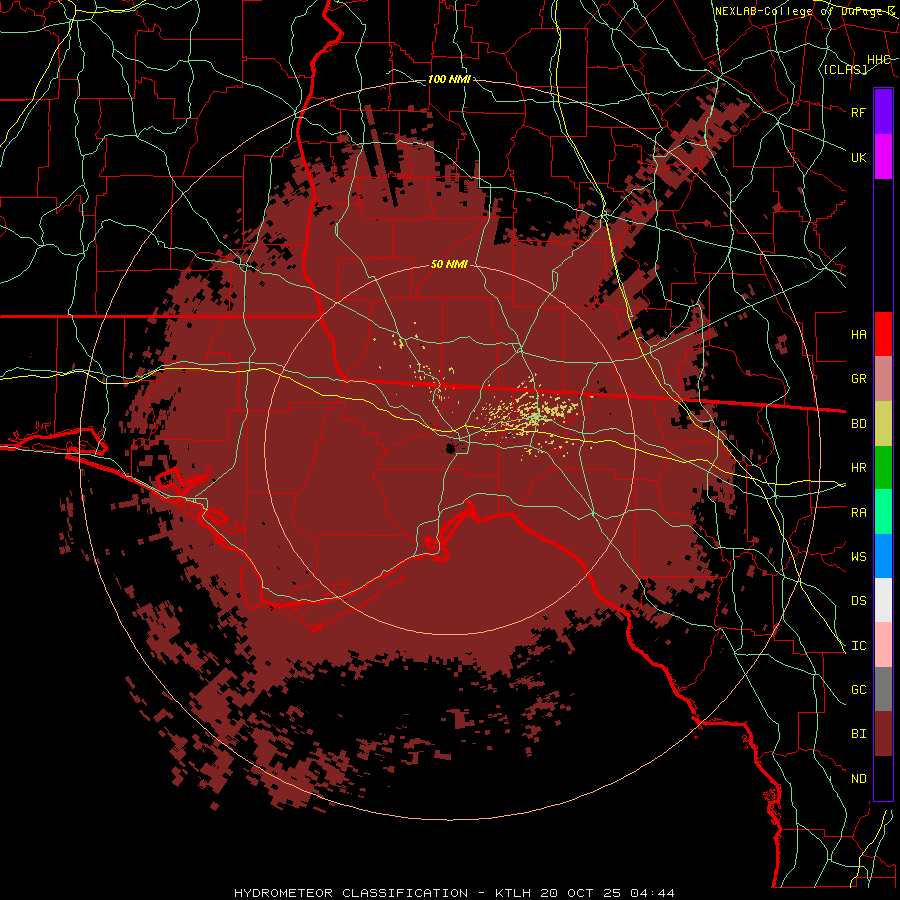Viewport: 900px width, 900px height.
Task: Click the HA legend label
Action: point(859,335)
